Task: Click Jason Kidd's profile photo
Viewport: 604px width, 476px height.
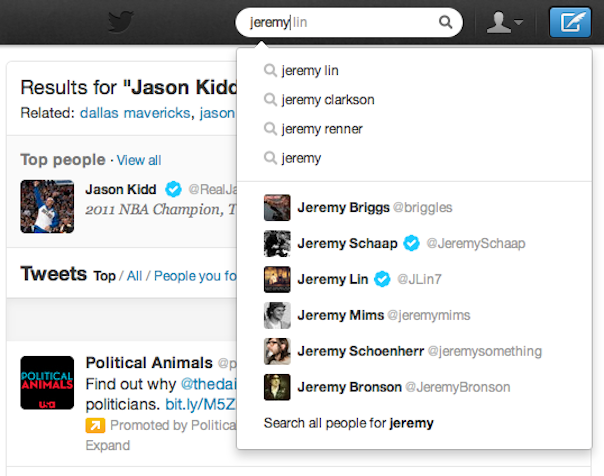Action: tap(47, 206)
